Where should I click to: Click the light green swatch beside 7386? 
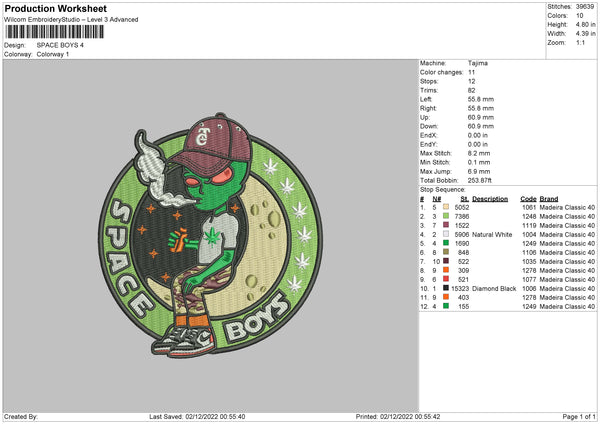(446, 216)
